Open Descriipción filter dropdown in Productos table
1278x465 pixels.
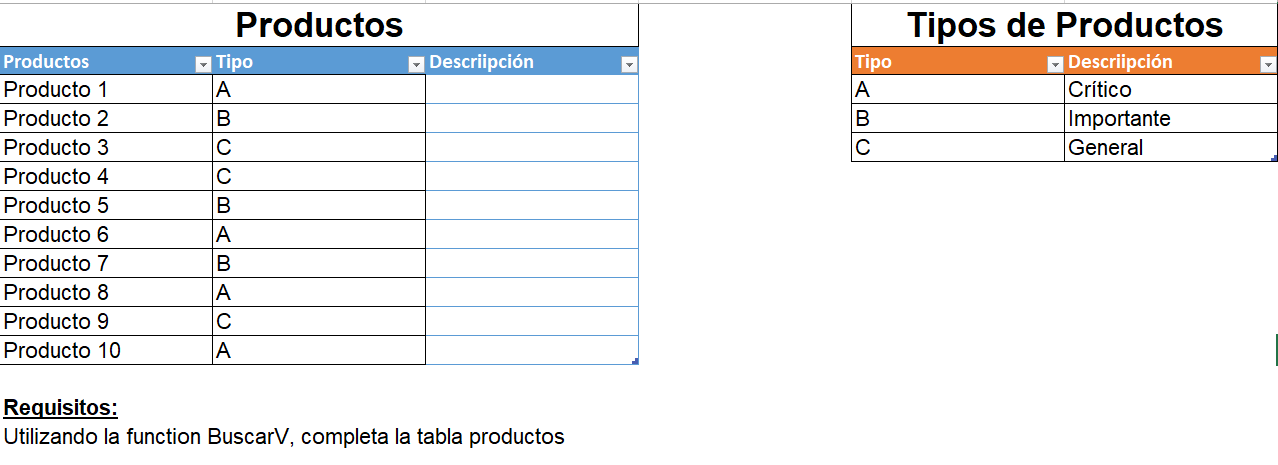(629, 65)
